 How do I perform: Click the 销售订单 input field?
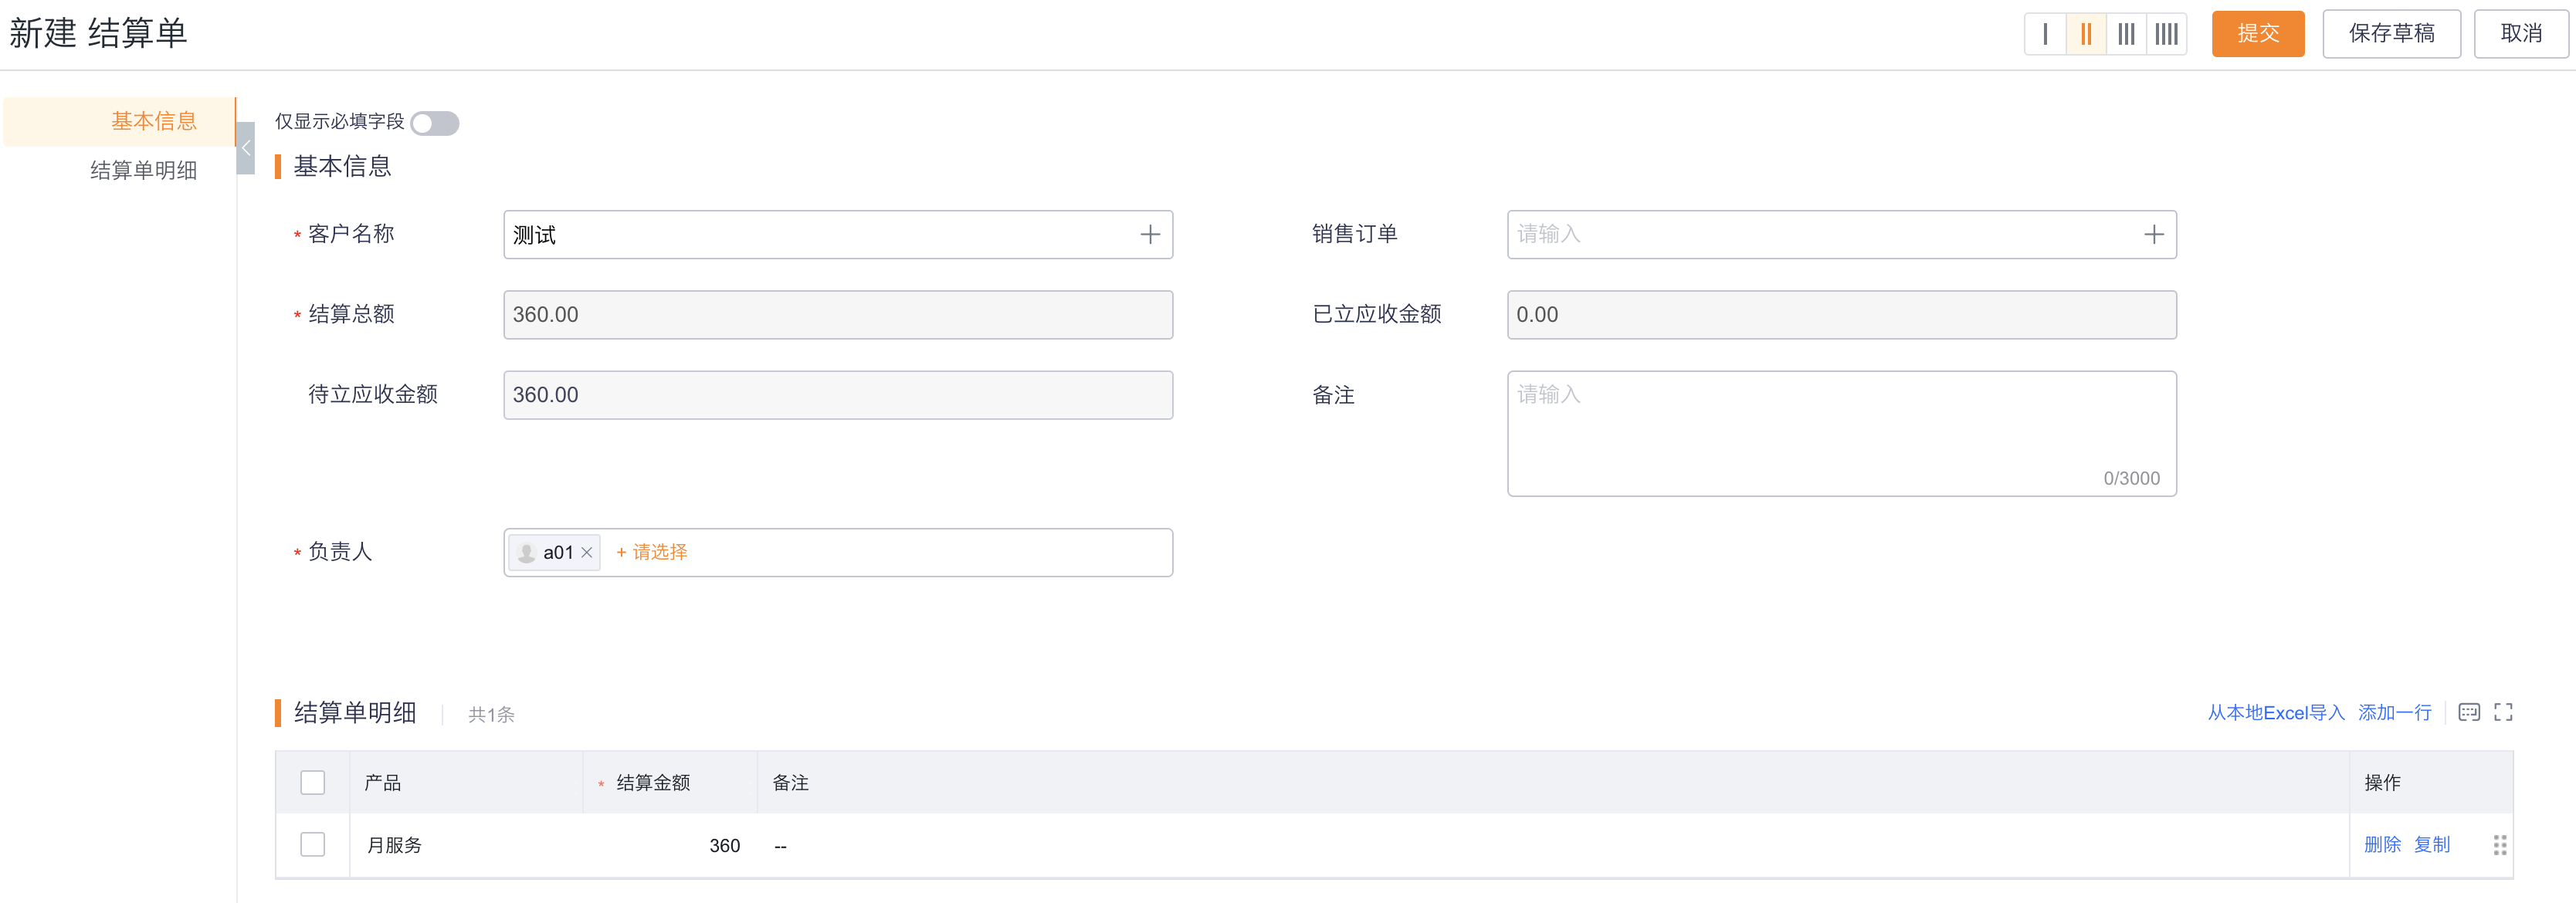tap(1842, 235)
